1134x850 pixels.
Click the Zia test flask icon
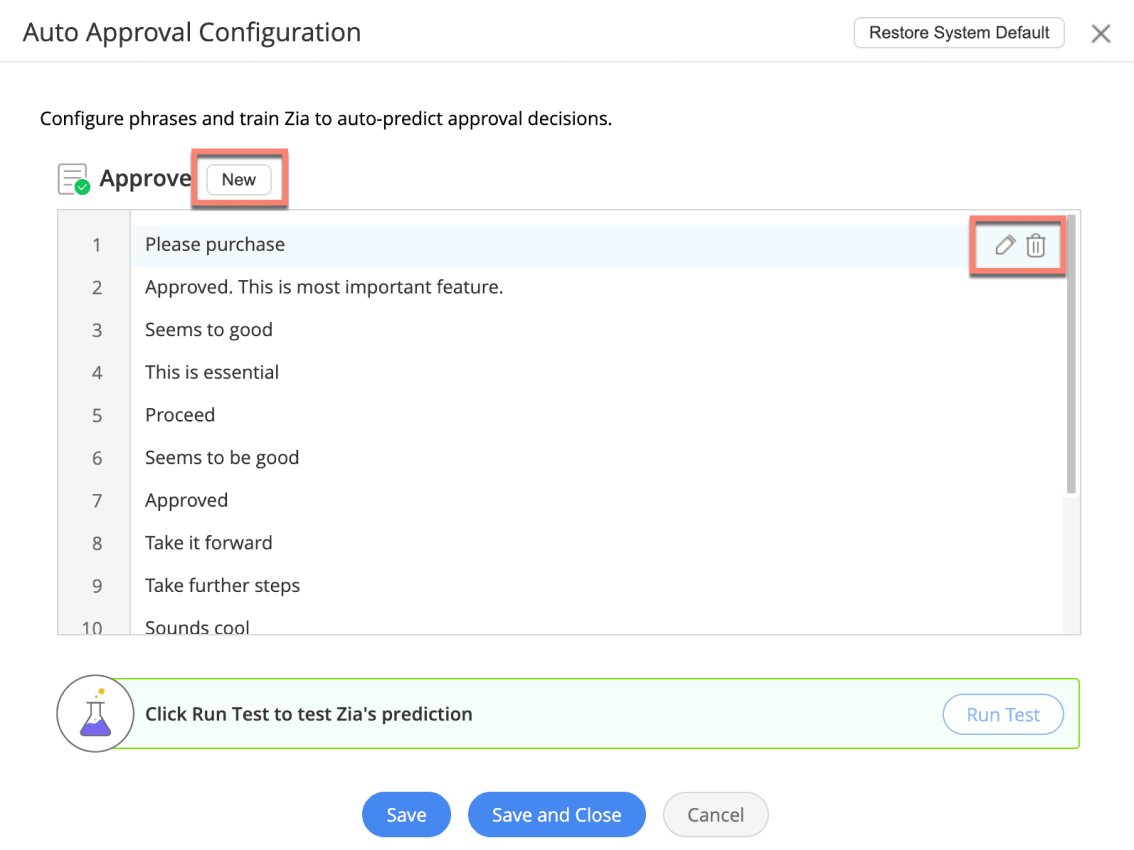pyautogui.click(x=95, y=714)
